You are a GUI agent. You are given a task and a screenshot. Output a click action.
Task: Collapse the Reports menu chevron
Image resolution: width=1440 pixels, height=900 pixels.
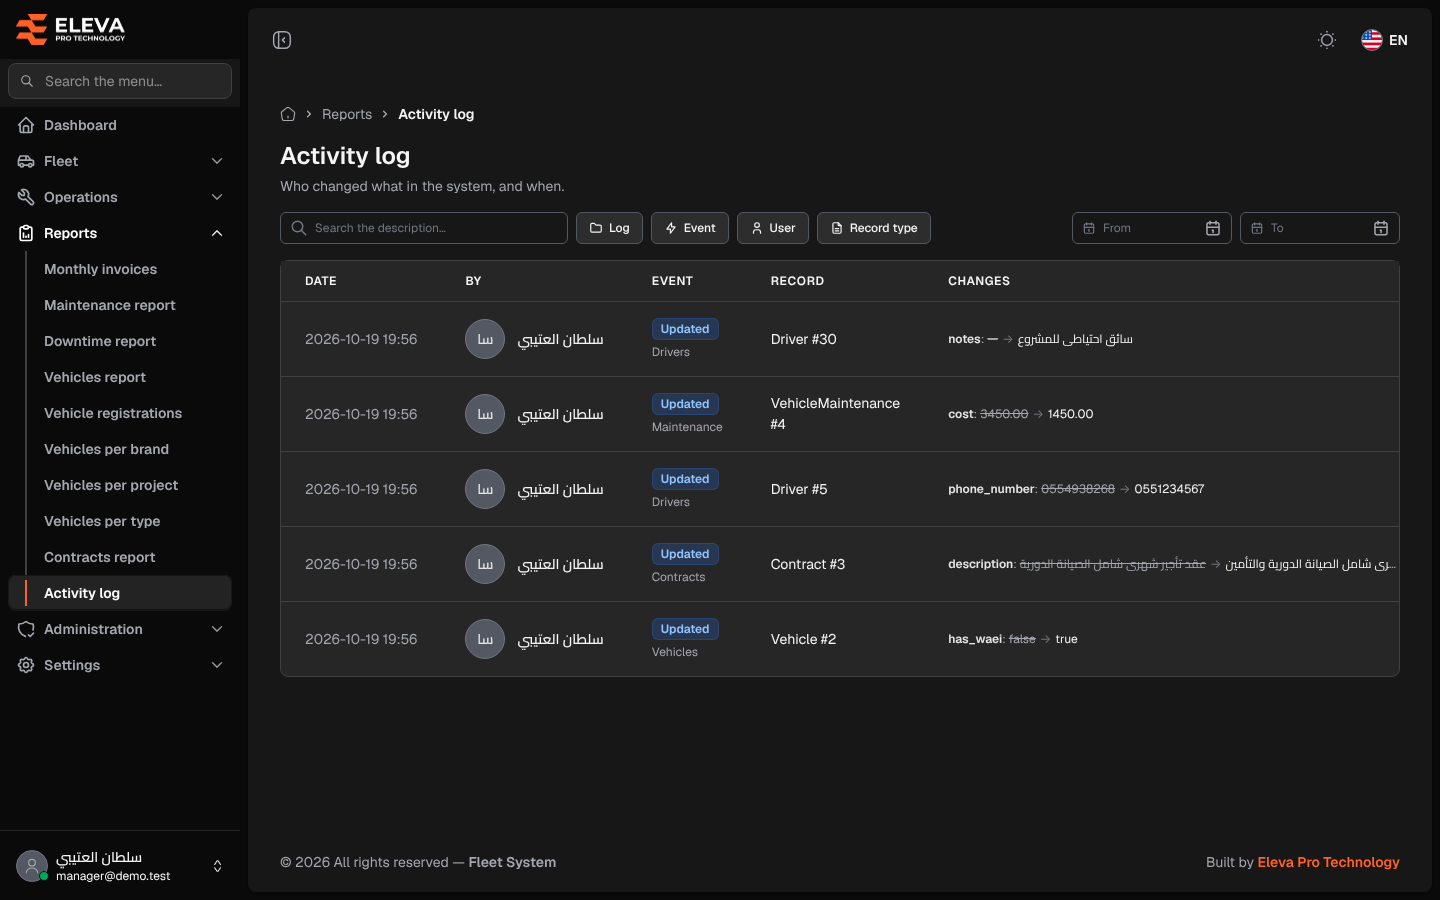217,233
